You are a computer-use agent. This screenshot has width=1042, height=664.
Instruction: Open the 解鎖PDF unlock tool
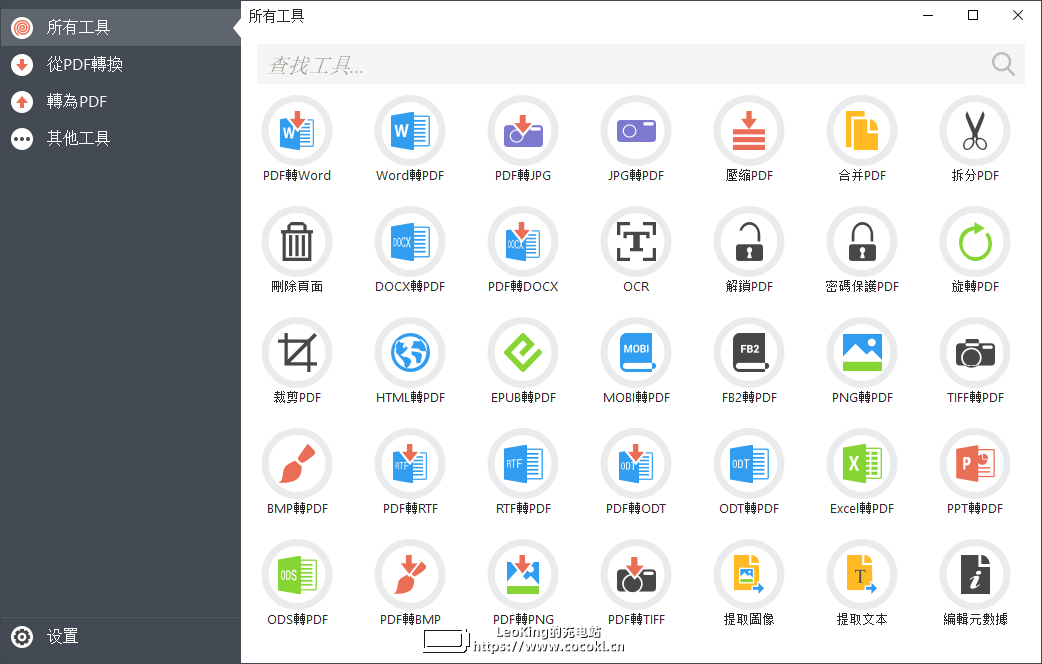[x=748, y=242]
